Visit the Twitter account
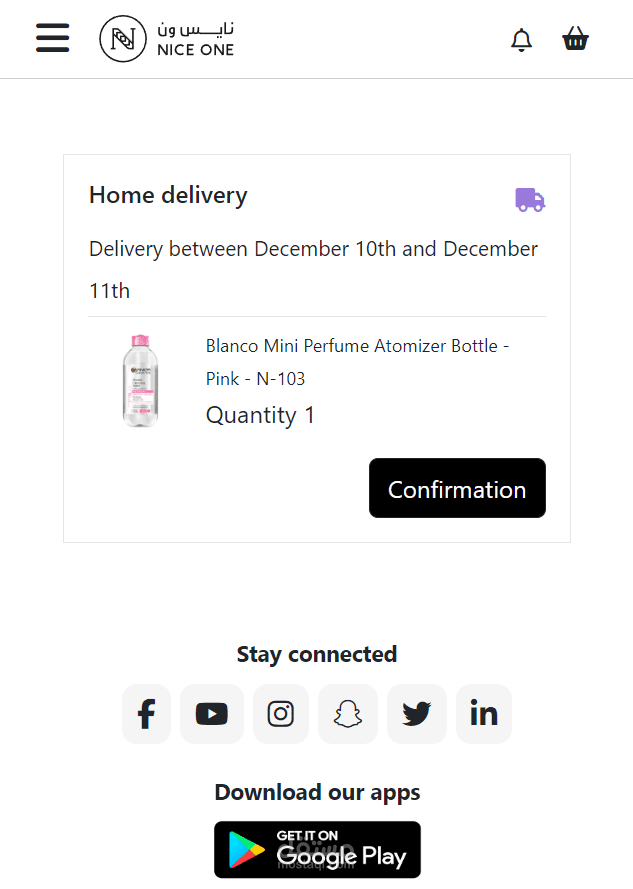 (x=416, y=714)
